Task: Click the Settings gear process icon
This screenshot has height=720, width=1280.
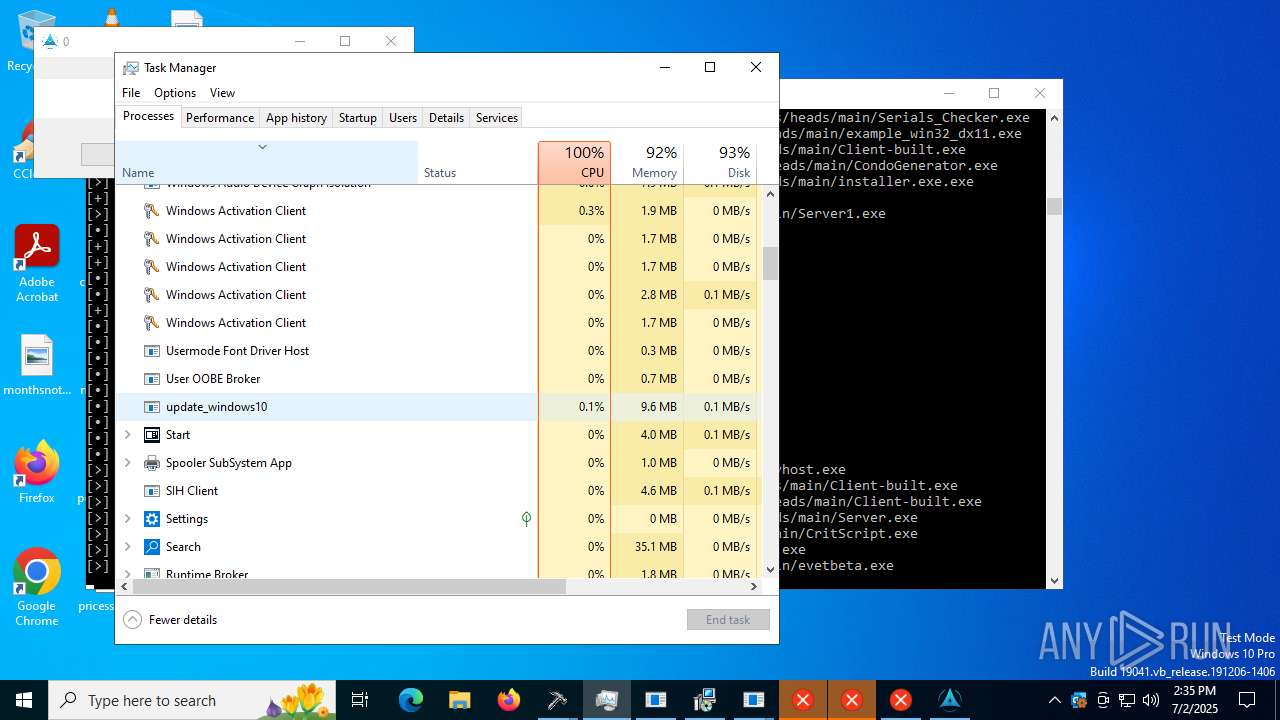Action: coord(152,519)
